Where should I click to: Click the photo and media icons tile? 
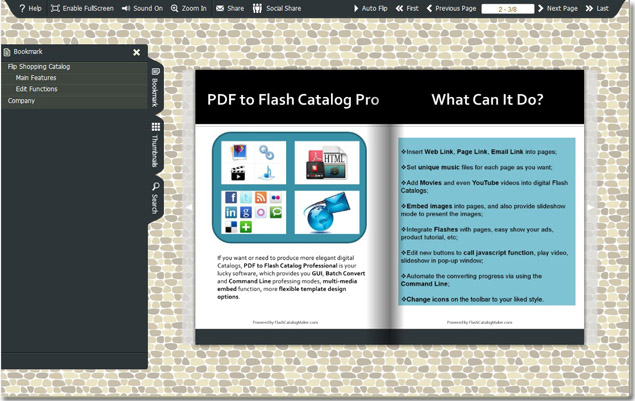point(254,162)
